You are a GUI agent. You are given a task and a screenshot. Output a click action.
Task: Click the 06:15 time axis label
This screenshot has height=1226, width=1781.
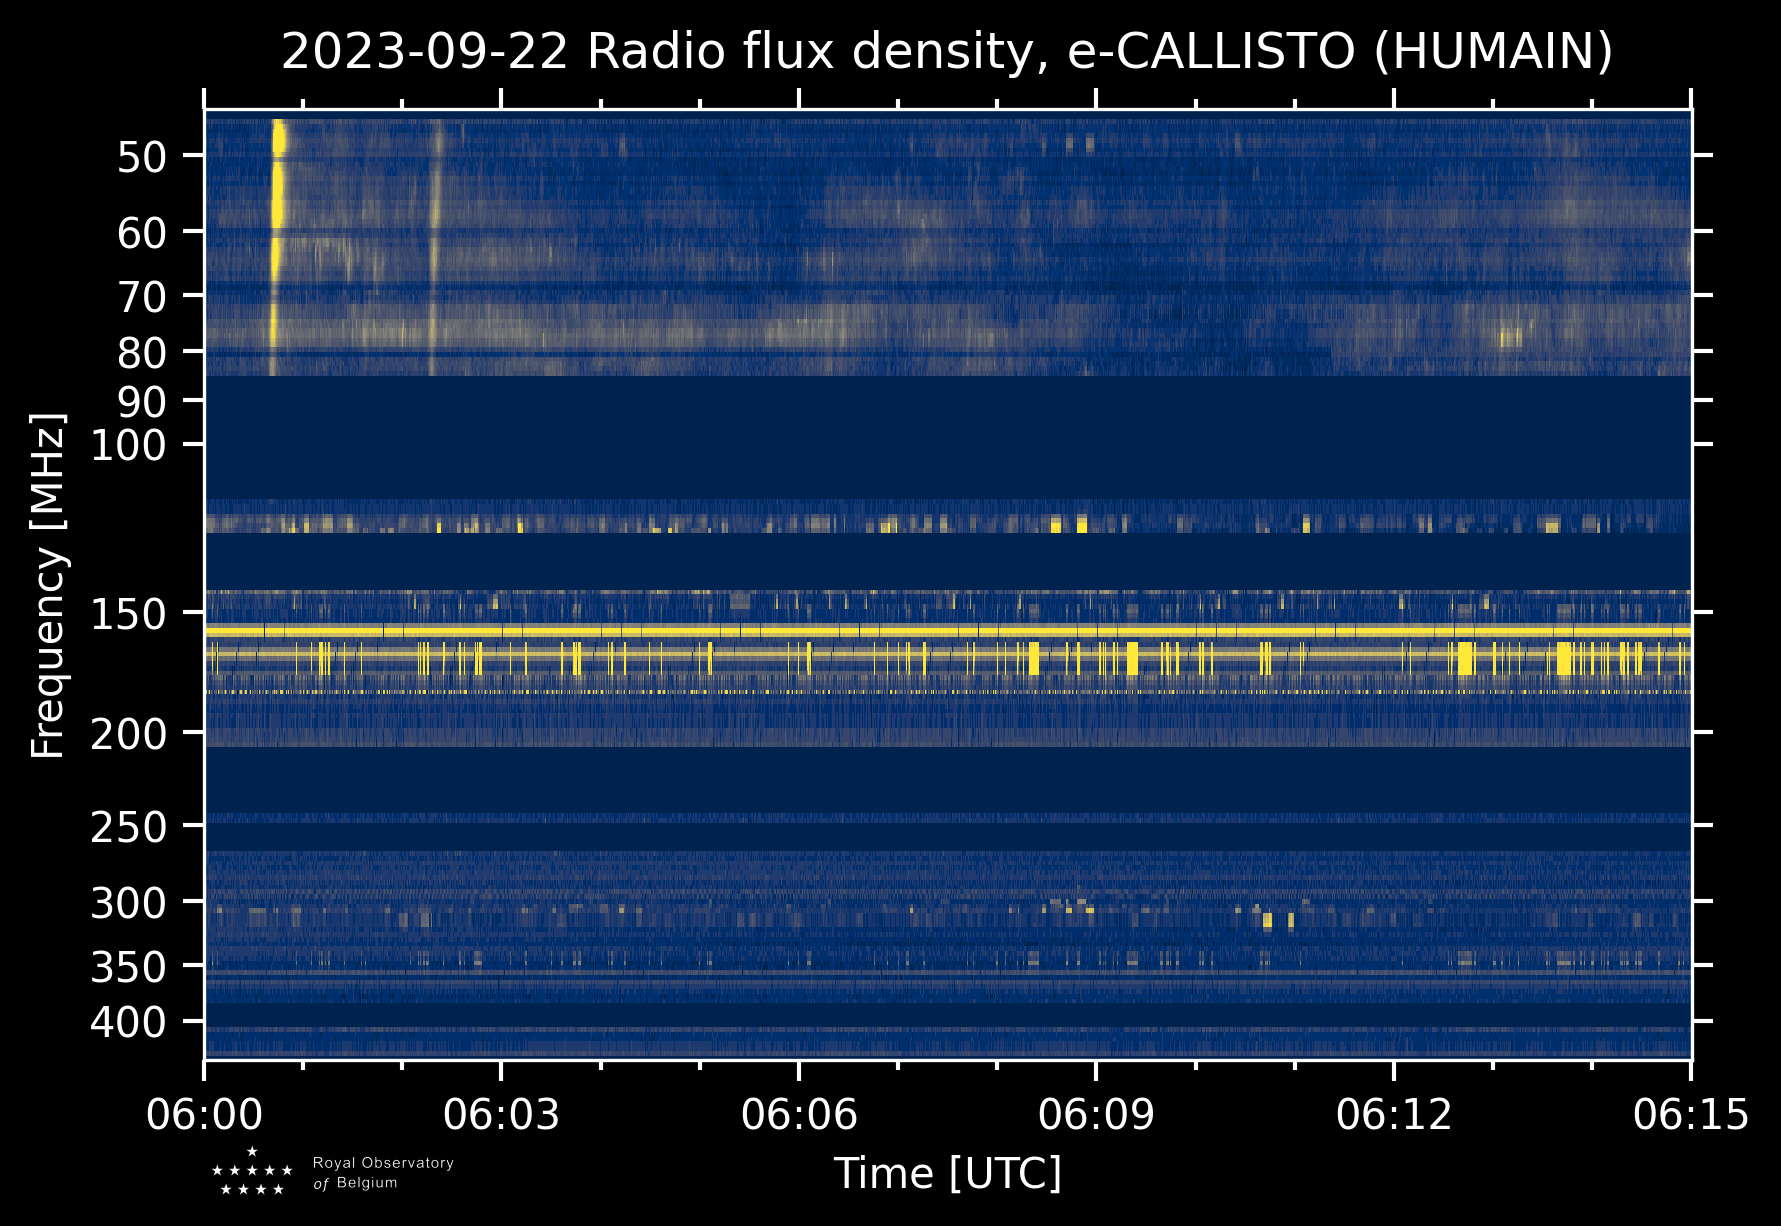tap(1691, 1114)
